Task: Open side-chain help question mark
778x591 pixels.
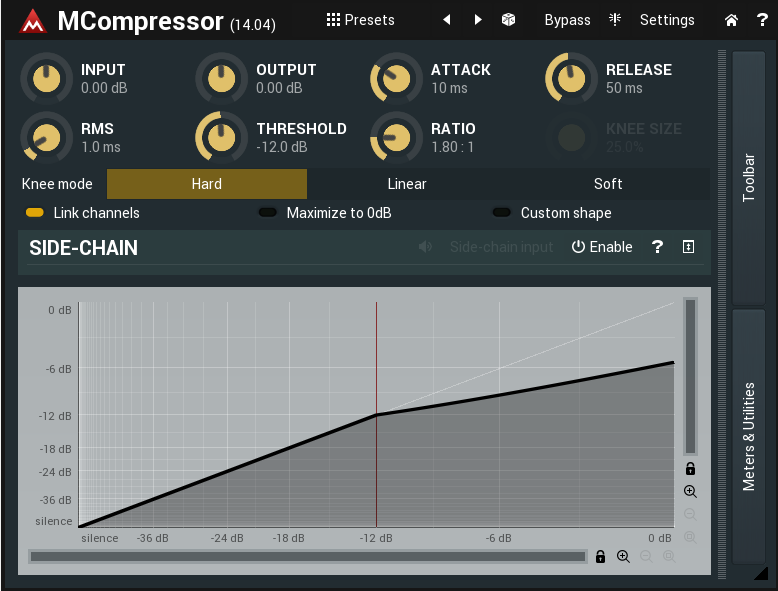Action: pos(657,247)
